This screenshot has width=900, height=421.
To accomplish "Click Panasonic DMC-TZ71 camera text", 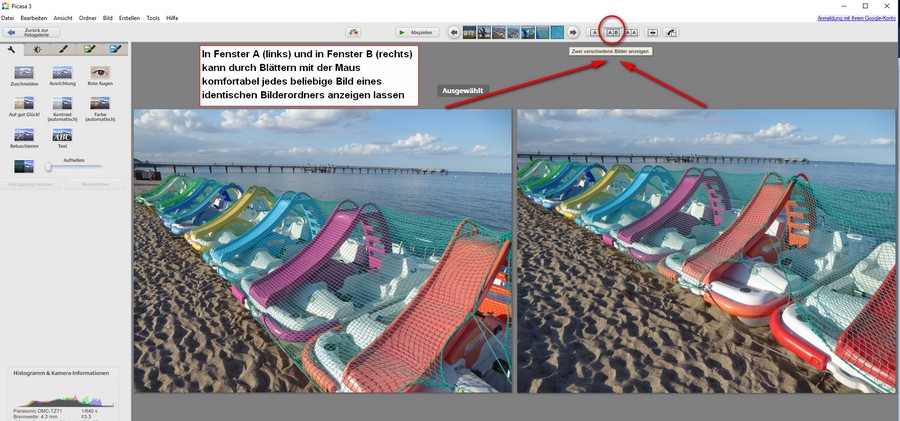I will coord(38,411).
